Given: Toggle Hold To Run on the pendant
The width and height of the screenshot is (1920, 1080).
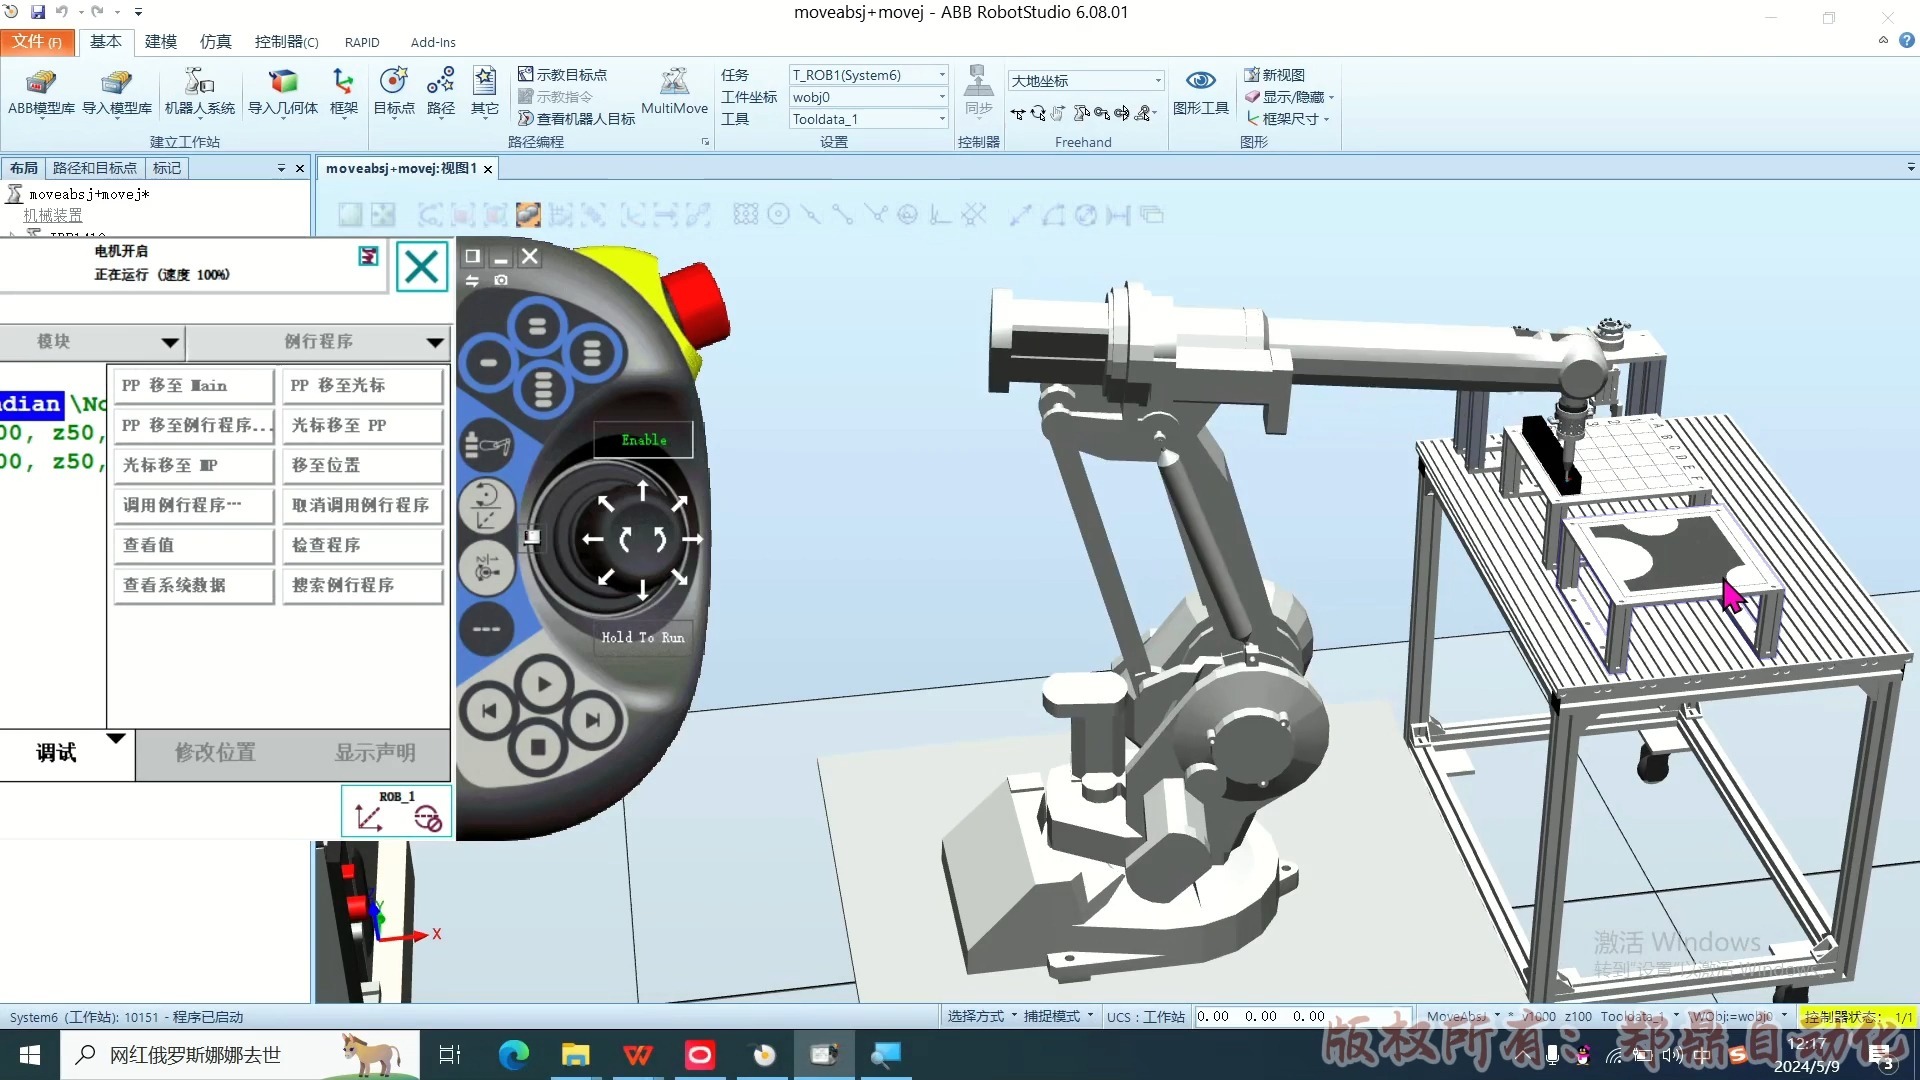Looking at the screenshot, I should pyautogui.click(x=643, y=637).
